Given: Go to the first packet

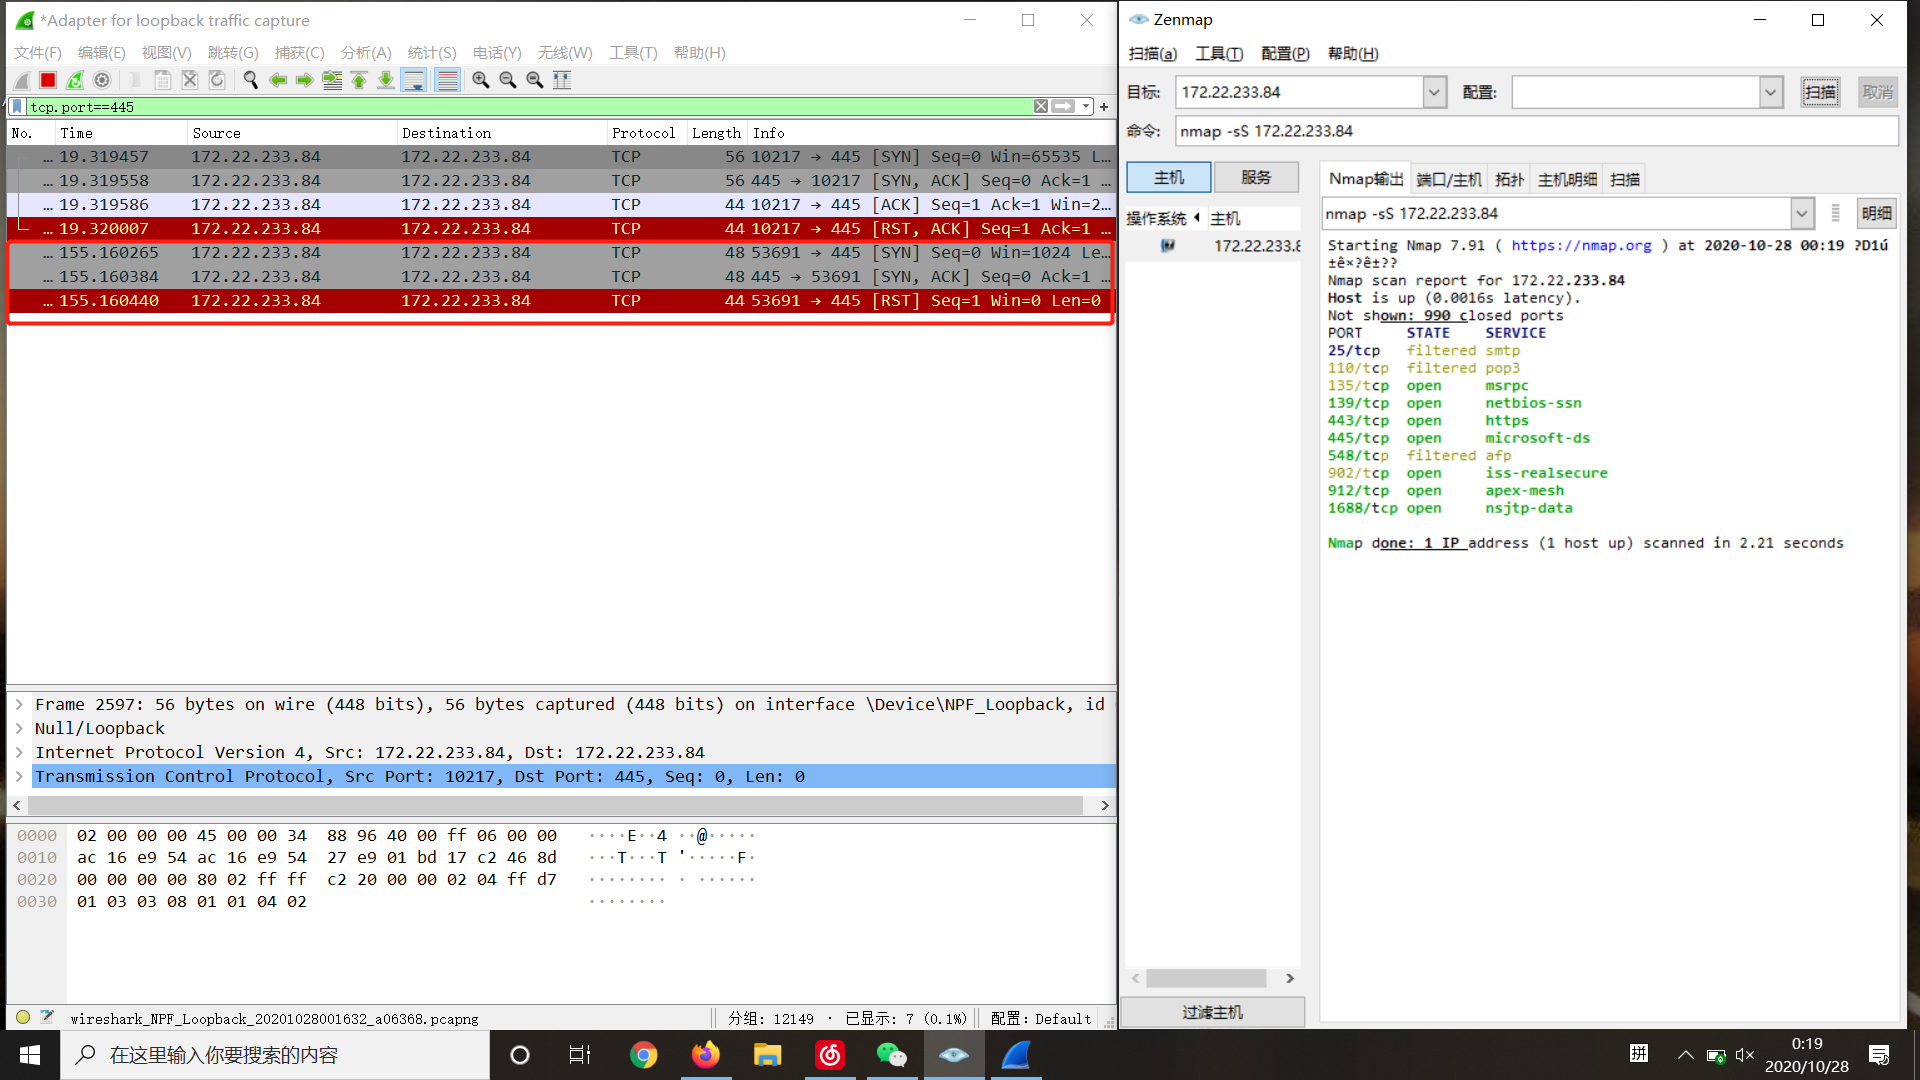Looking at the screenshot, I should pyautogui.click(x=359, y=80).
